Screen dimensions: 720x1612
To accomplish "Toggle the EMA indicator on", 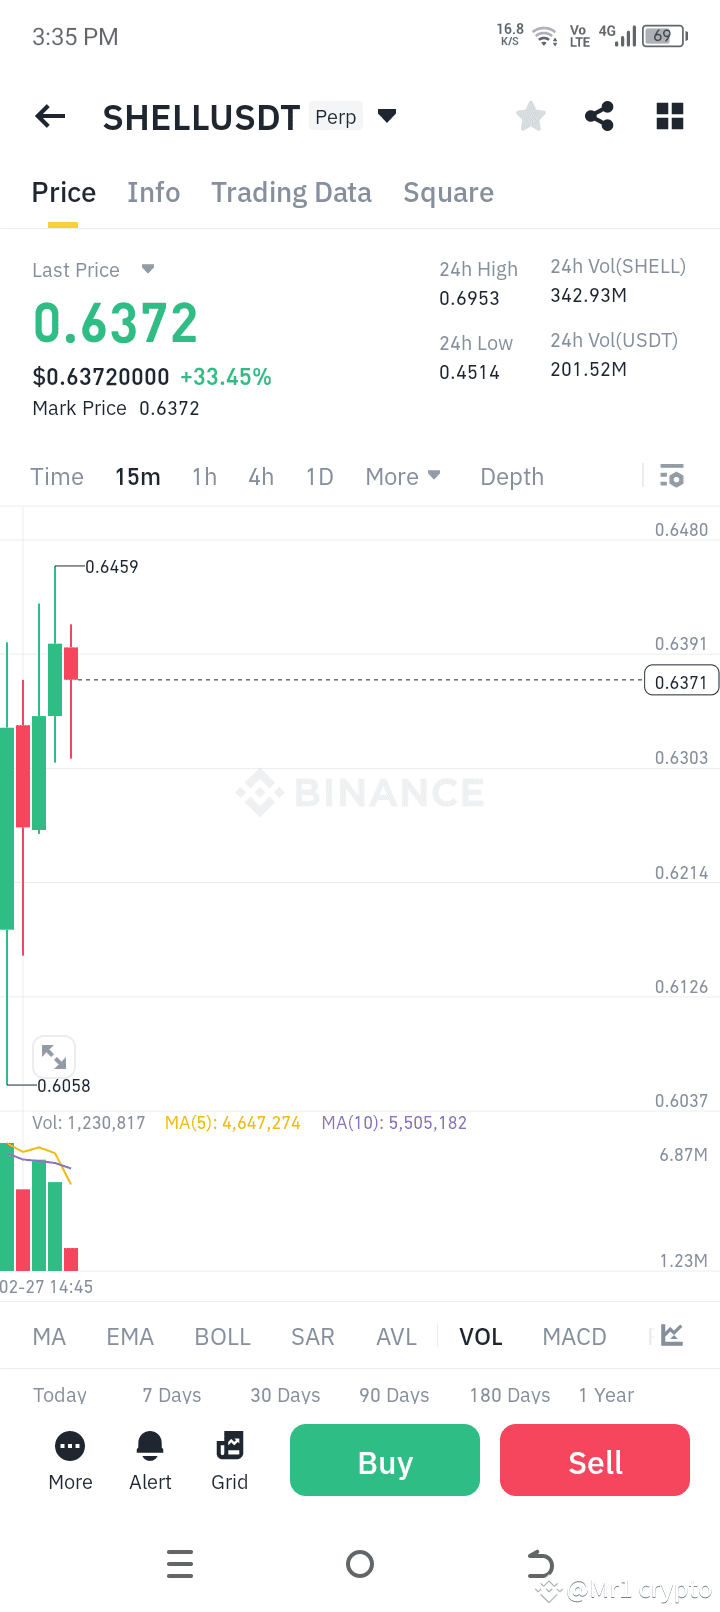I will click(x=130, y=1336).
